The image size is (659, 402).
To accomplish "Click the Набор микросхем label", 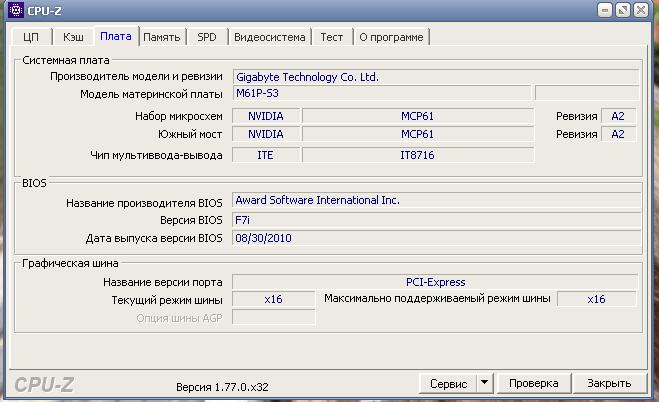I will pyautogui.click(x=179, y=116).
